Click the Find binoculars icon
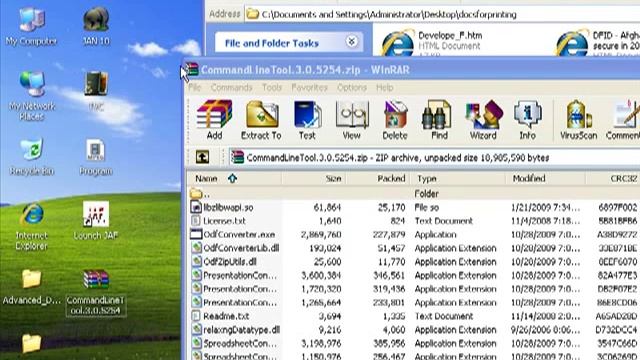640x360 pixels. pos(439,120)
